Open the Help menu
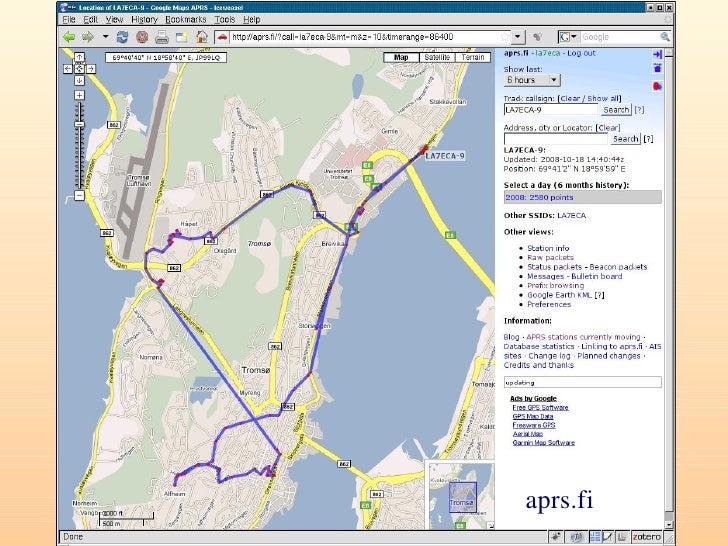This screenshot has height=546, width=728. point(252,20)
